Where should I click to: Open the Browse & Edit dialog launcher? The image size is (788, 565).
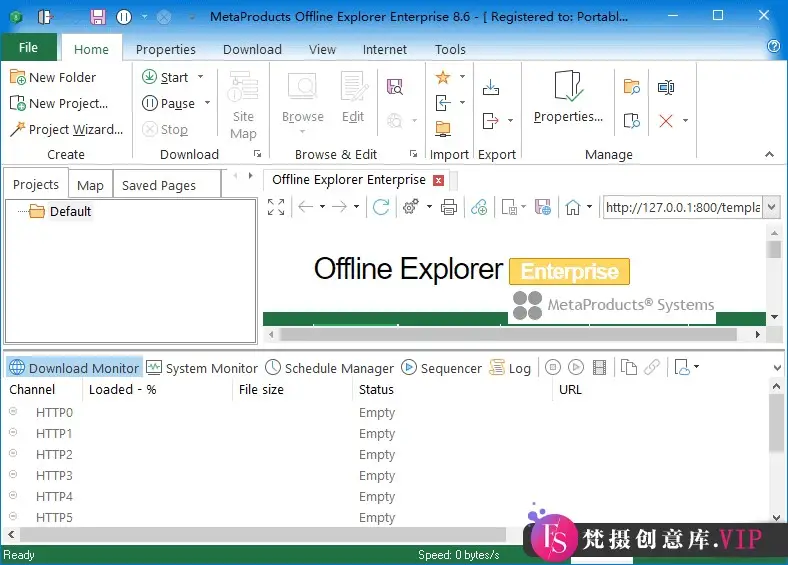[x=413, y=154]
